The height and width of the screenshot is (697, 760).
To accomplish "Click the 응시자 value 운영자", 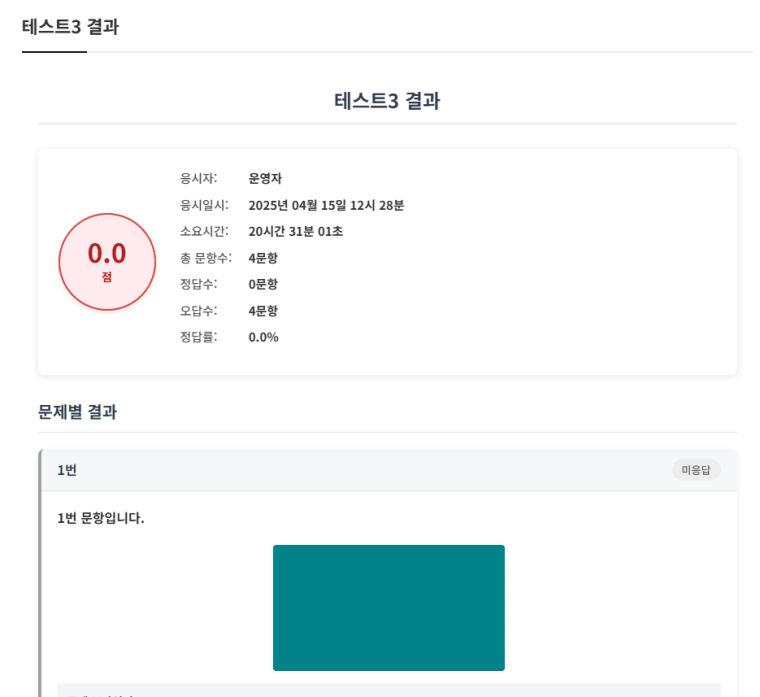I will pos(265,178).
